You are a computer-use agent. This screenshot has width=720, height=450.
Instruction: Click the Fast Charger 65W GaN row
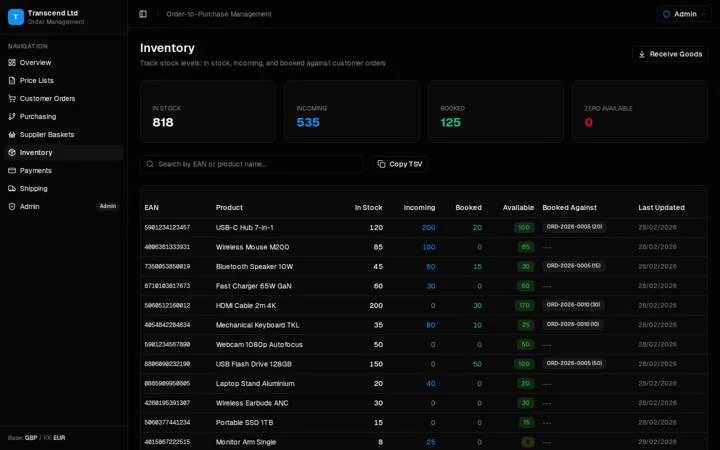[423, 286]
